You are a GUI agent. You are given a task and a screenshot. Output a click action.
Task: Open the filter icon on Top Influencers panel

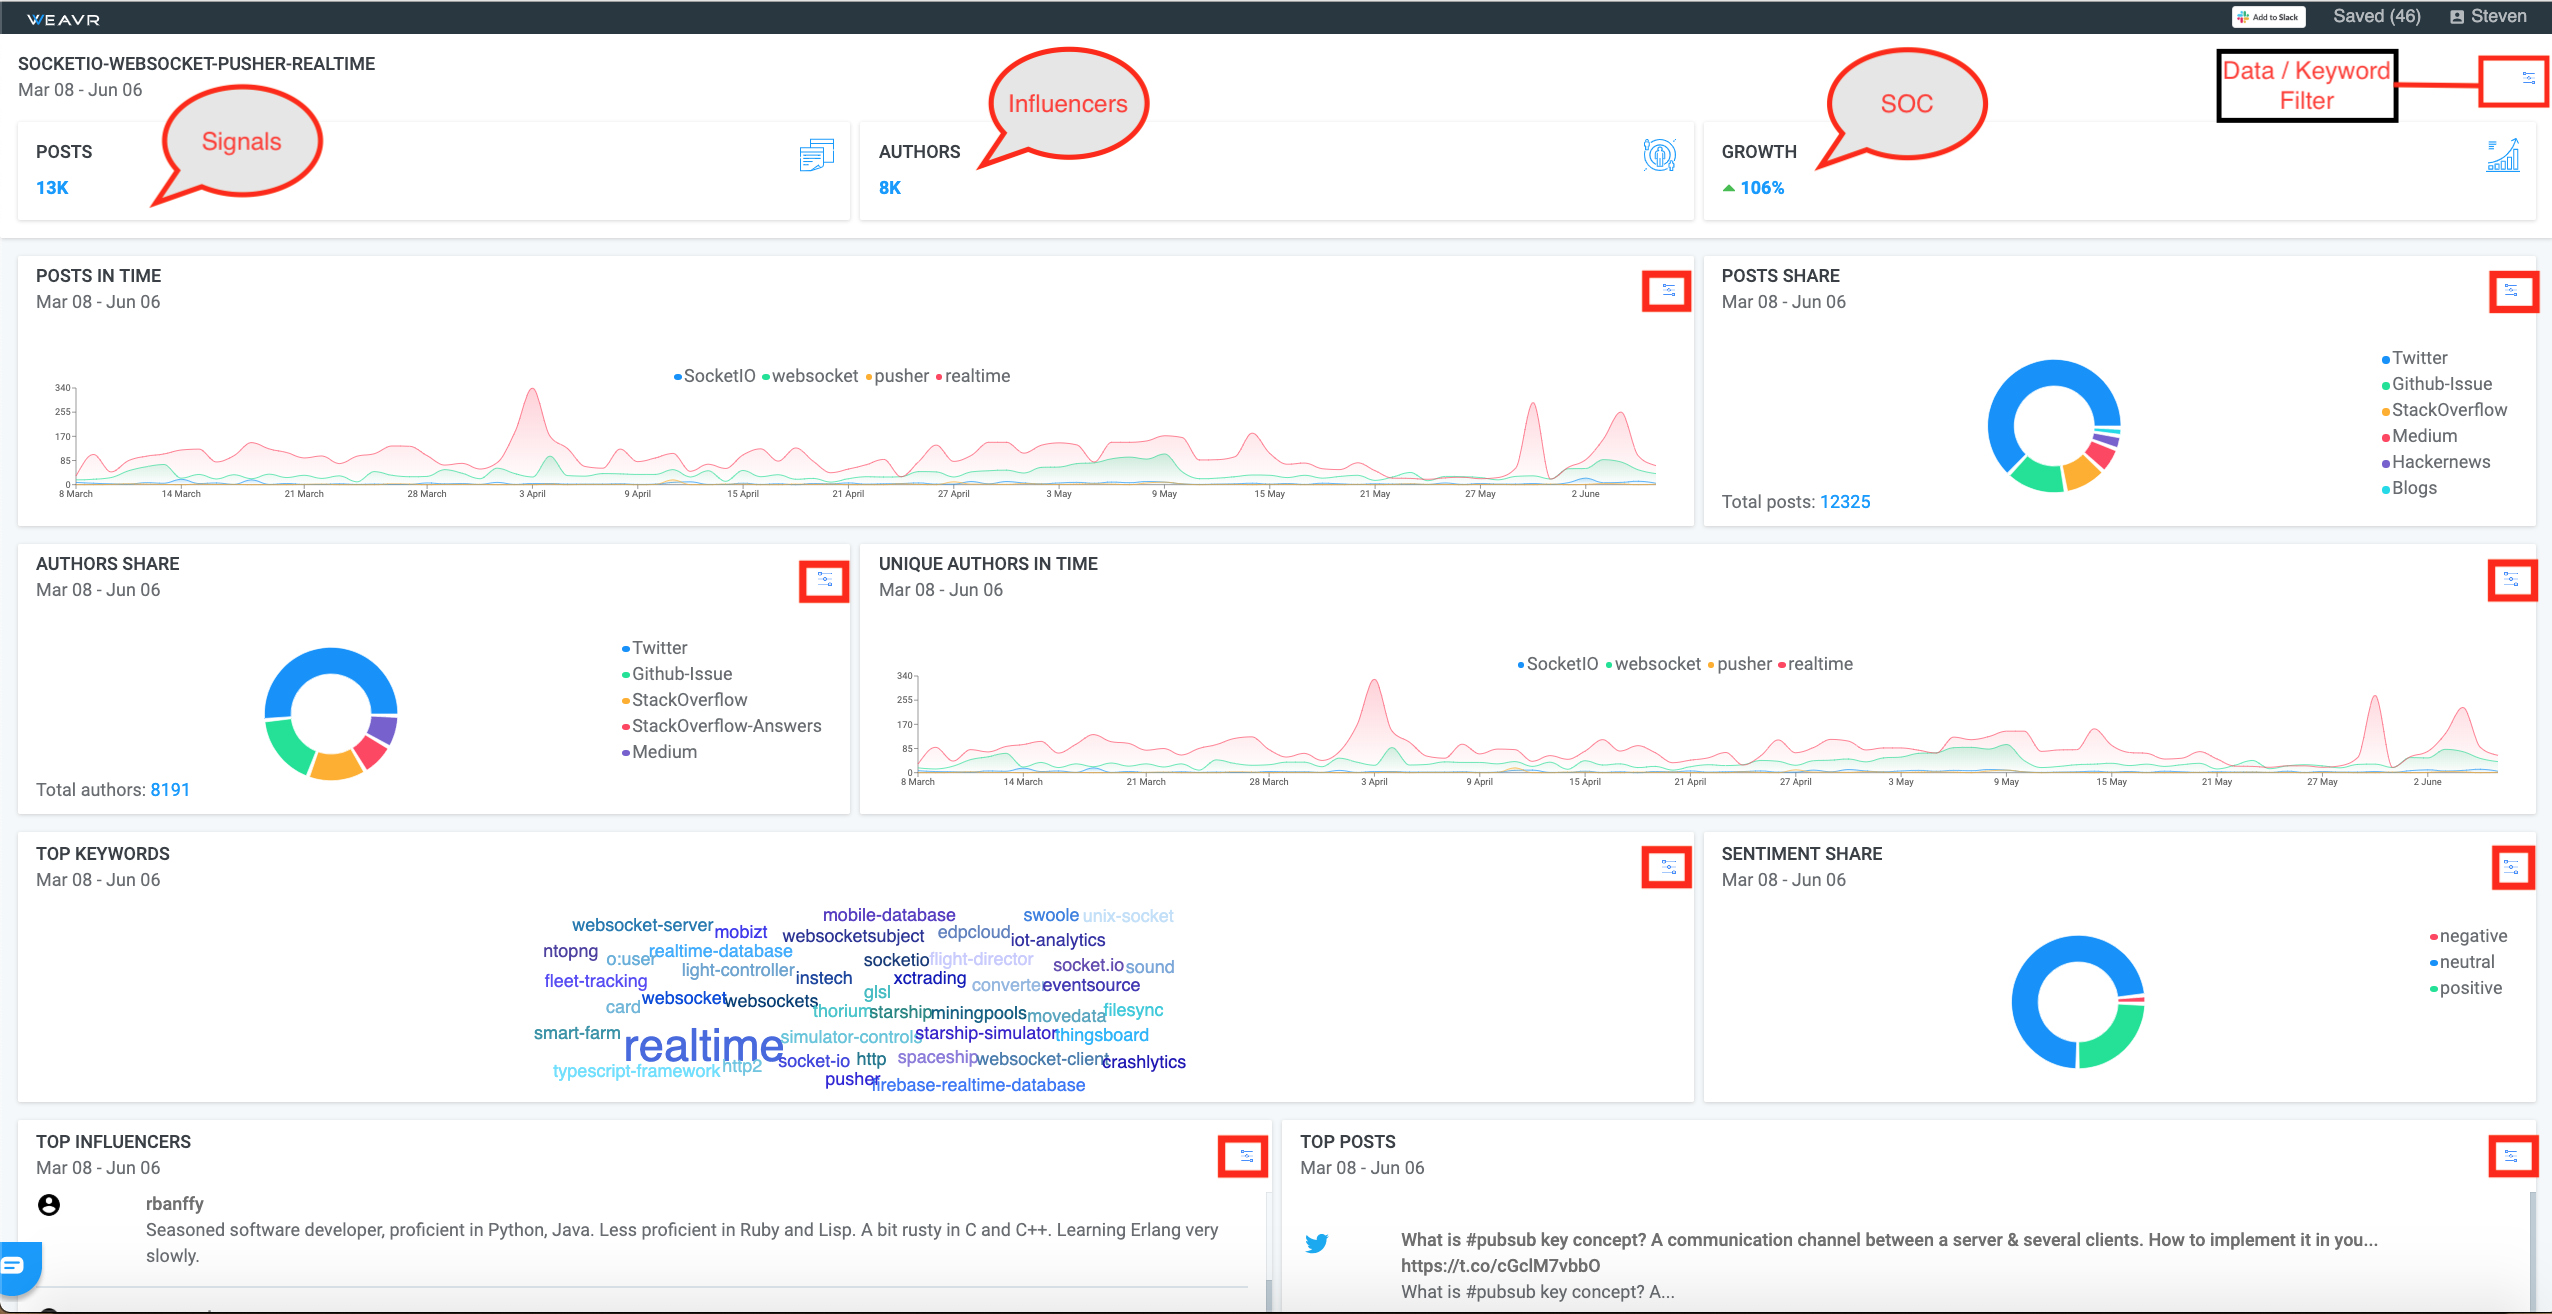(x=1246, y=1156)
